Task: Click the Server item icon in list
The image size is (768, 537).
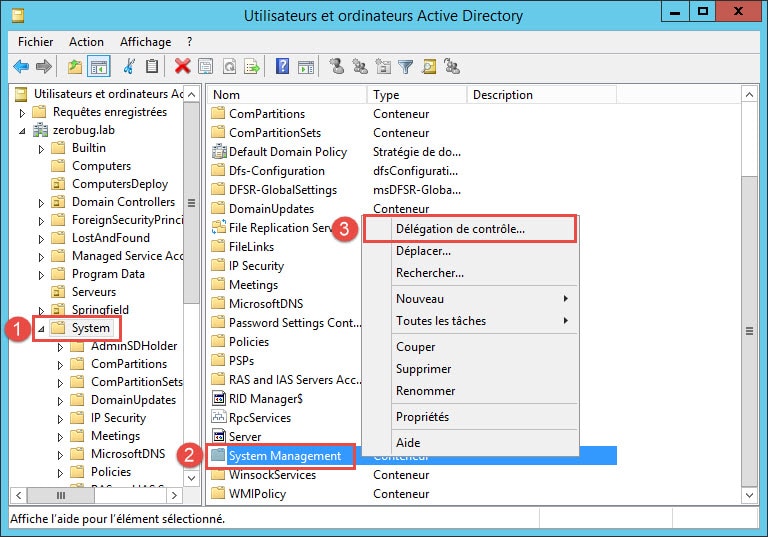Action: 218,436
